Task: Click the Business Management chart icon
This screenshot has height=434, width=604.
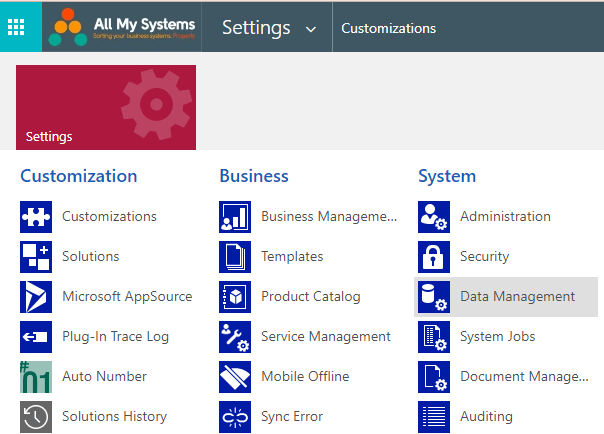Action: click(235, 217)
